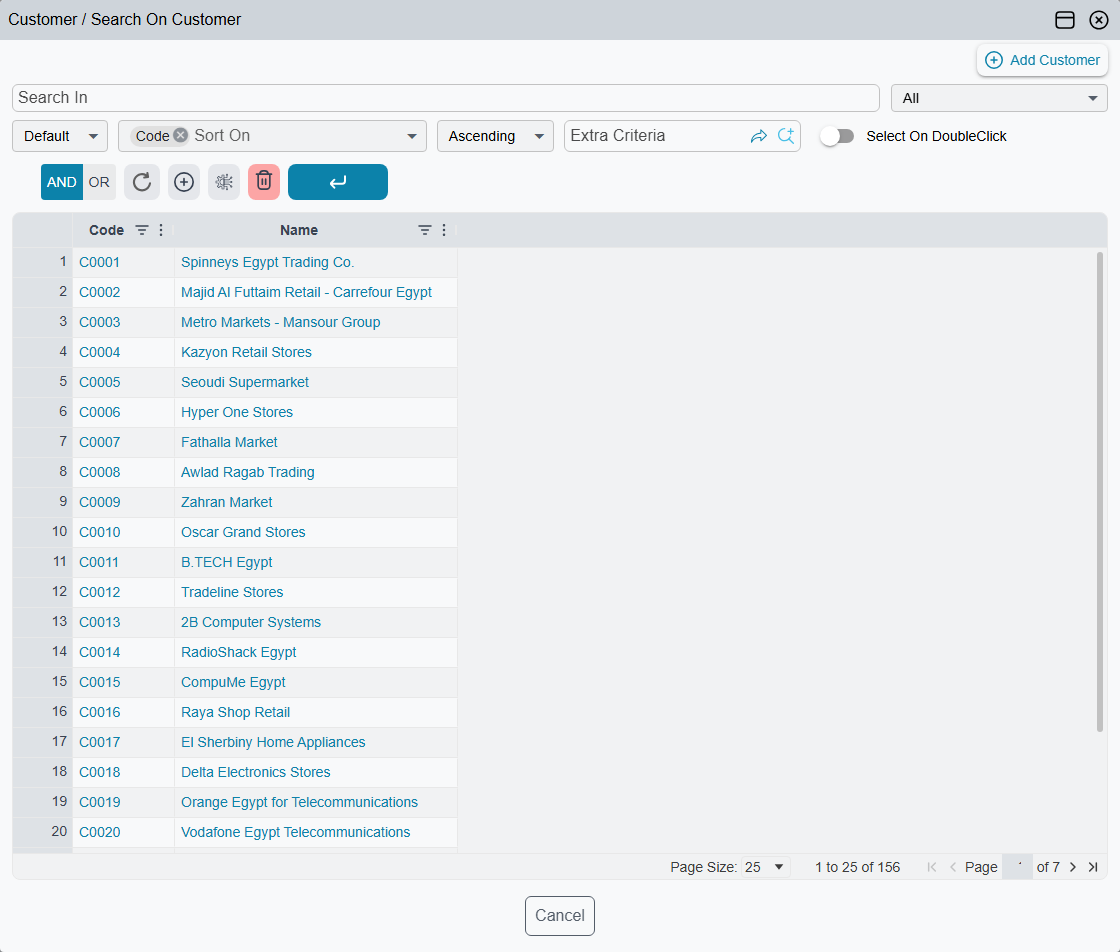
Task: Select Fathalla Market
Action: coord(229,442)
